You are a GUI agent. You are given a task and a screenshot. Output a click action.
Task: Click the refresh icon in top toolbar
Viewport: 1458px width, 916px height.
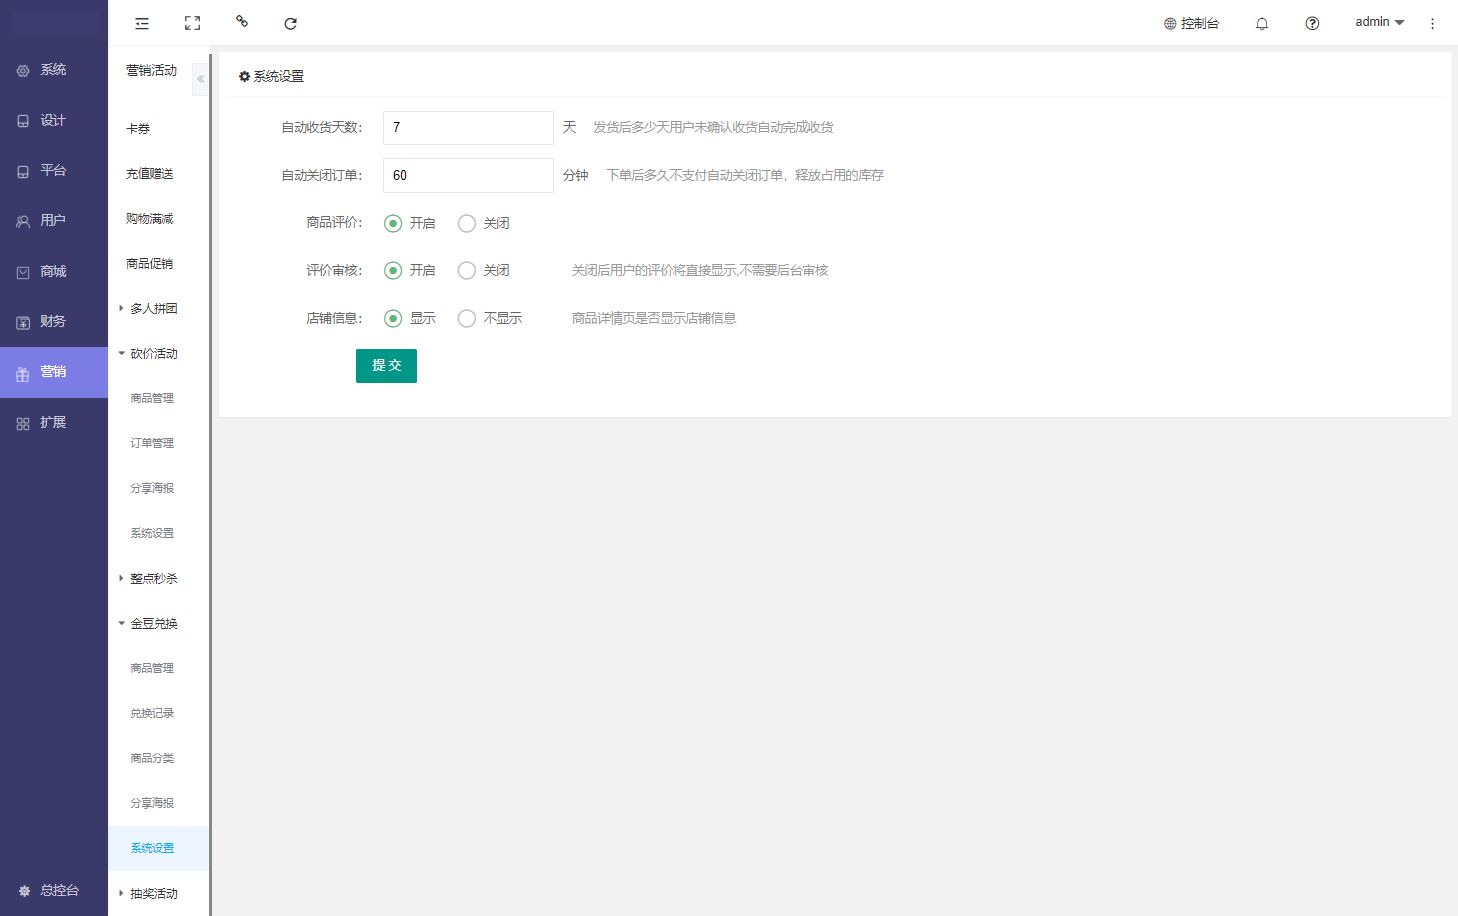(x=290, y=23)
